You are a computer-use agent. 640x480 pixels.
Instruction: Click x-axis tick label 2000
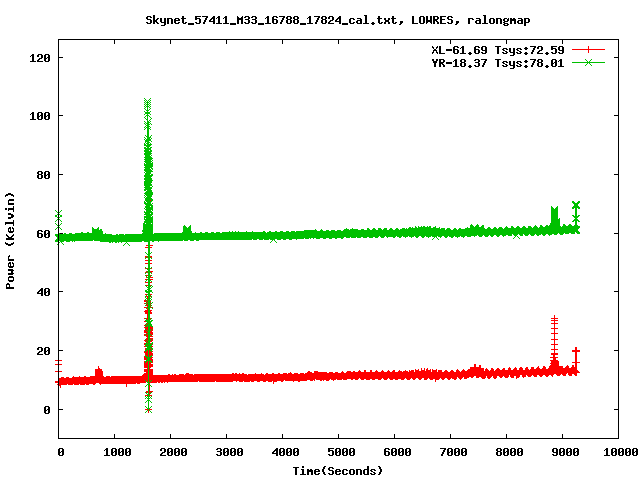(x=173, y=452)
